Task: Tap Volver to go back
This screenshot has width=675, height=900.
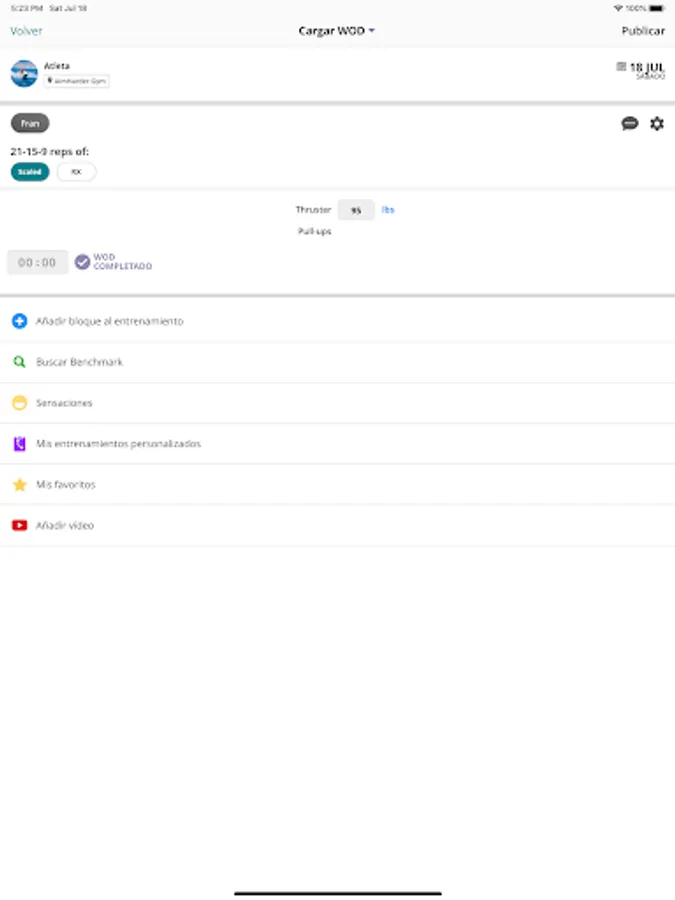Action: click(26, 31)
